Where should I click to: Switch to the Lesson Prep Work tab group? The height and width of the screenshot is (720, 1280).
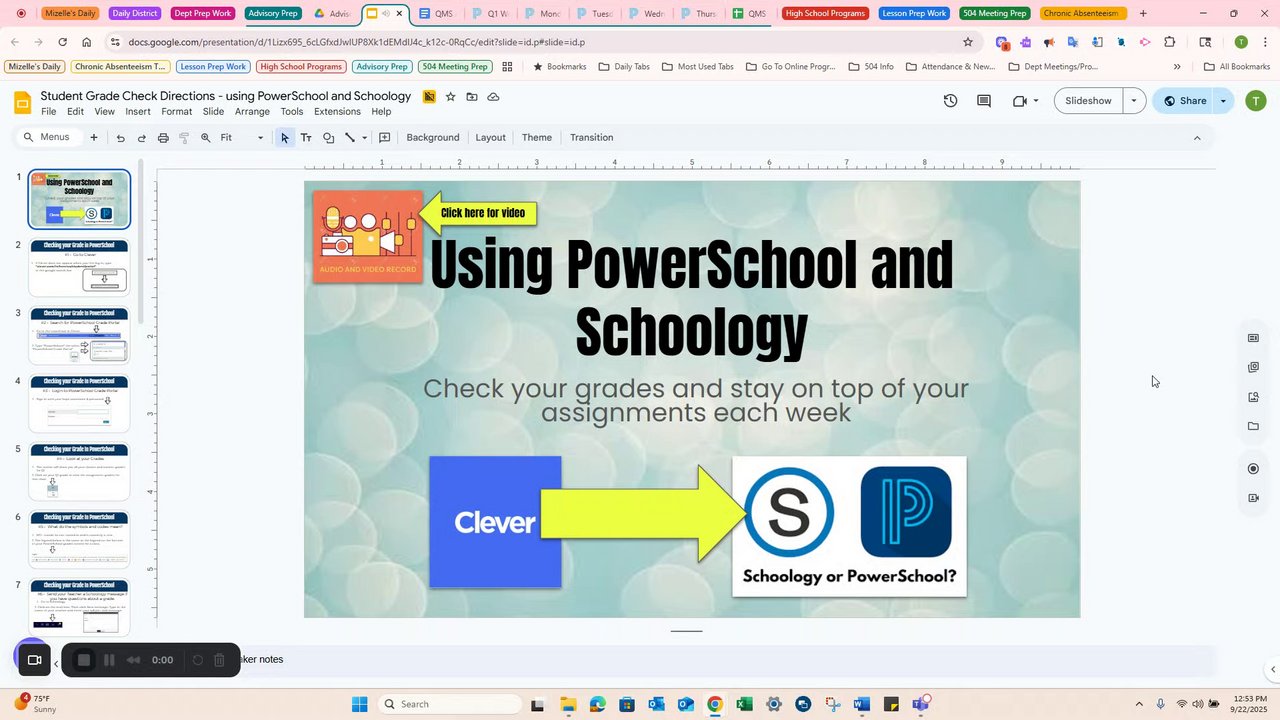[913, 13]
